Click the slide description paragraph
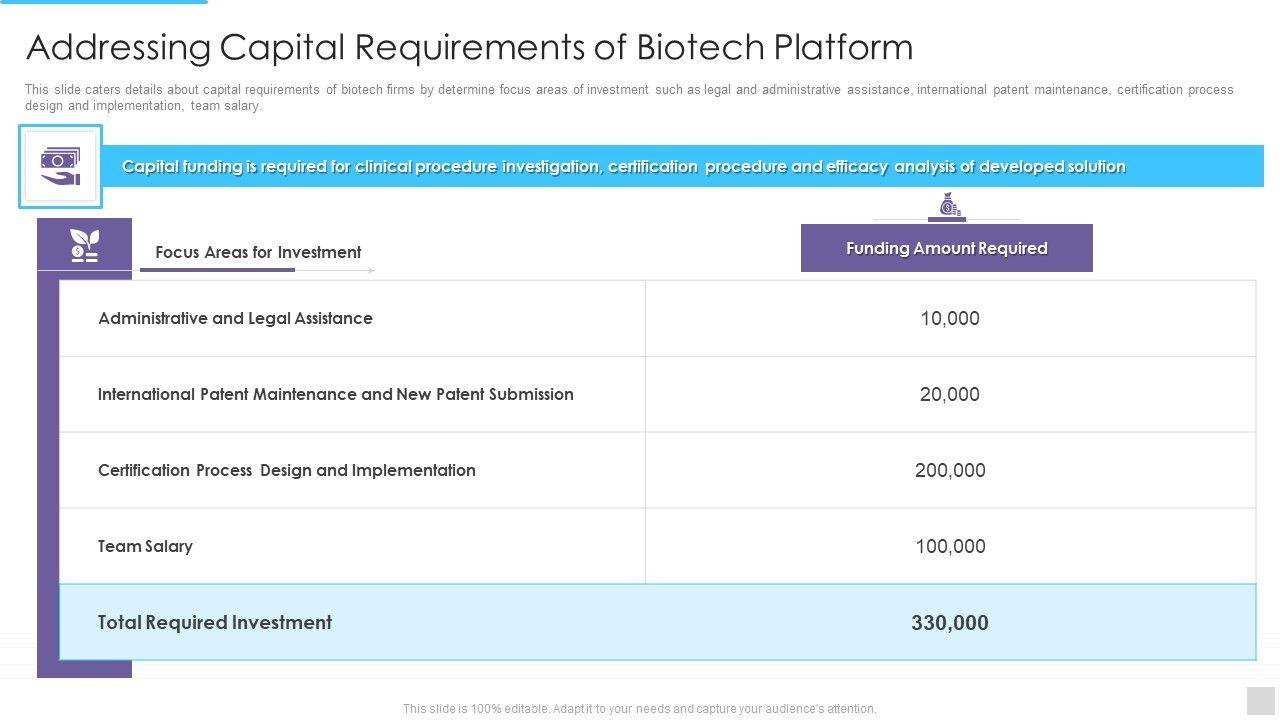This screenshot has height=720, width=1280. point(628,97)
